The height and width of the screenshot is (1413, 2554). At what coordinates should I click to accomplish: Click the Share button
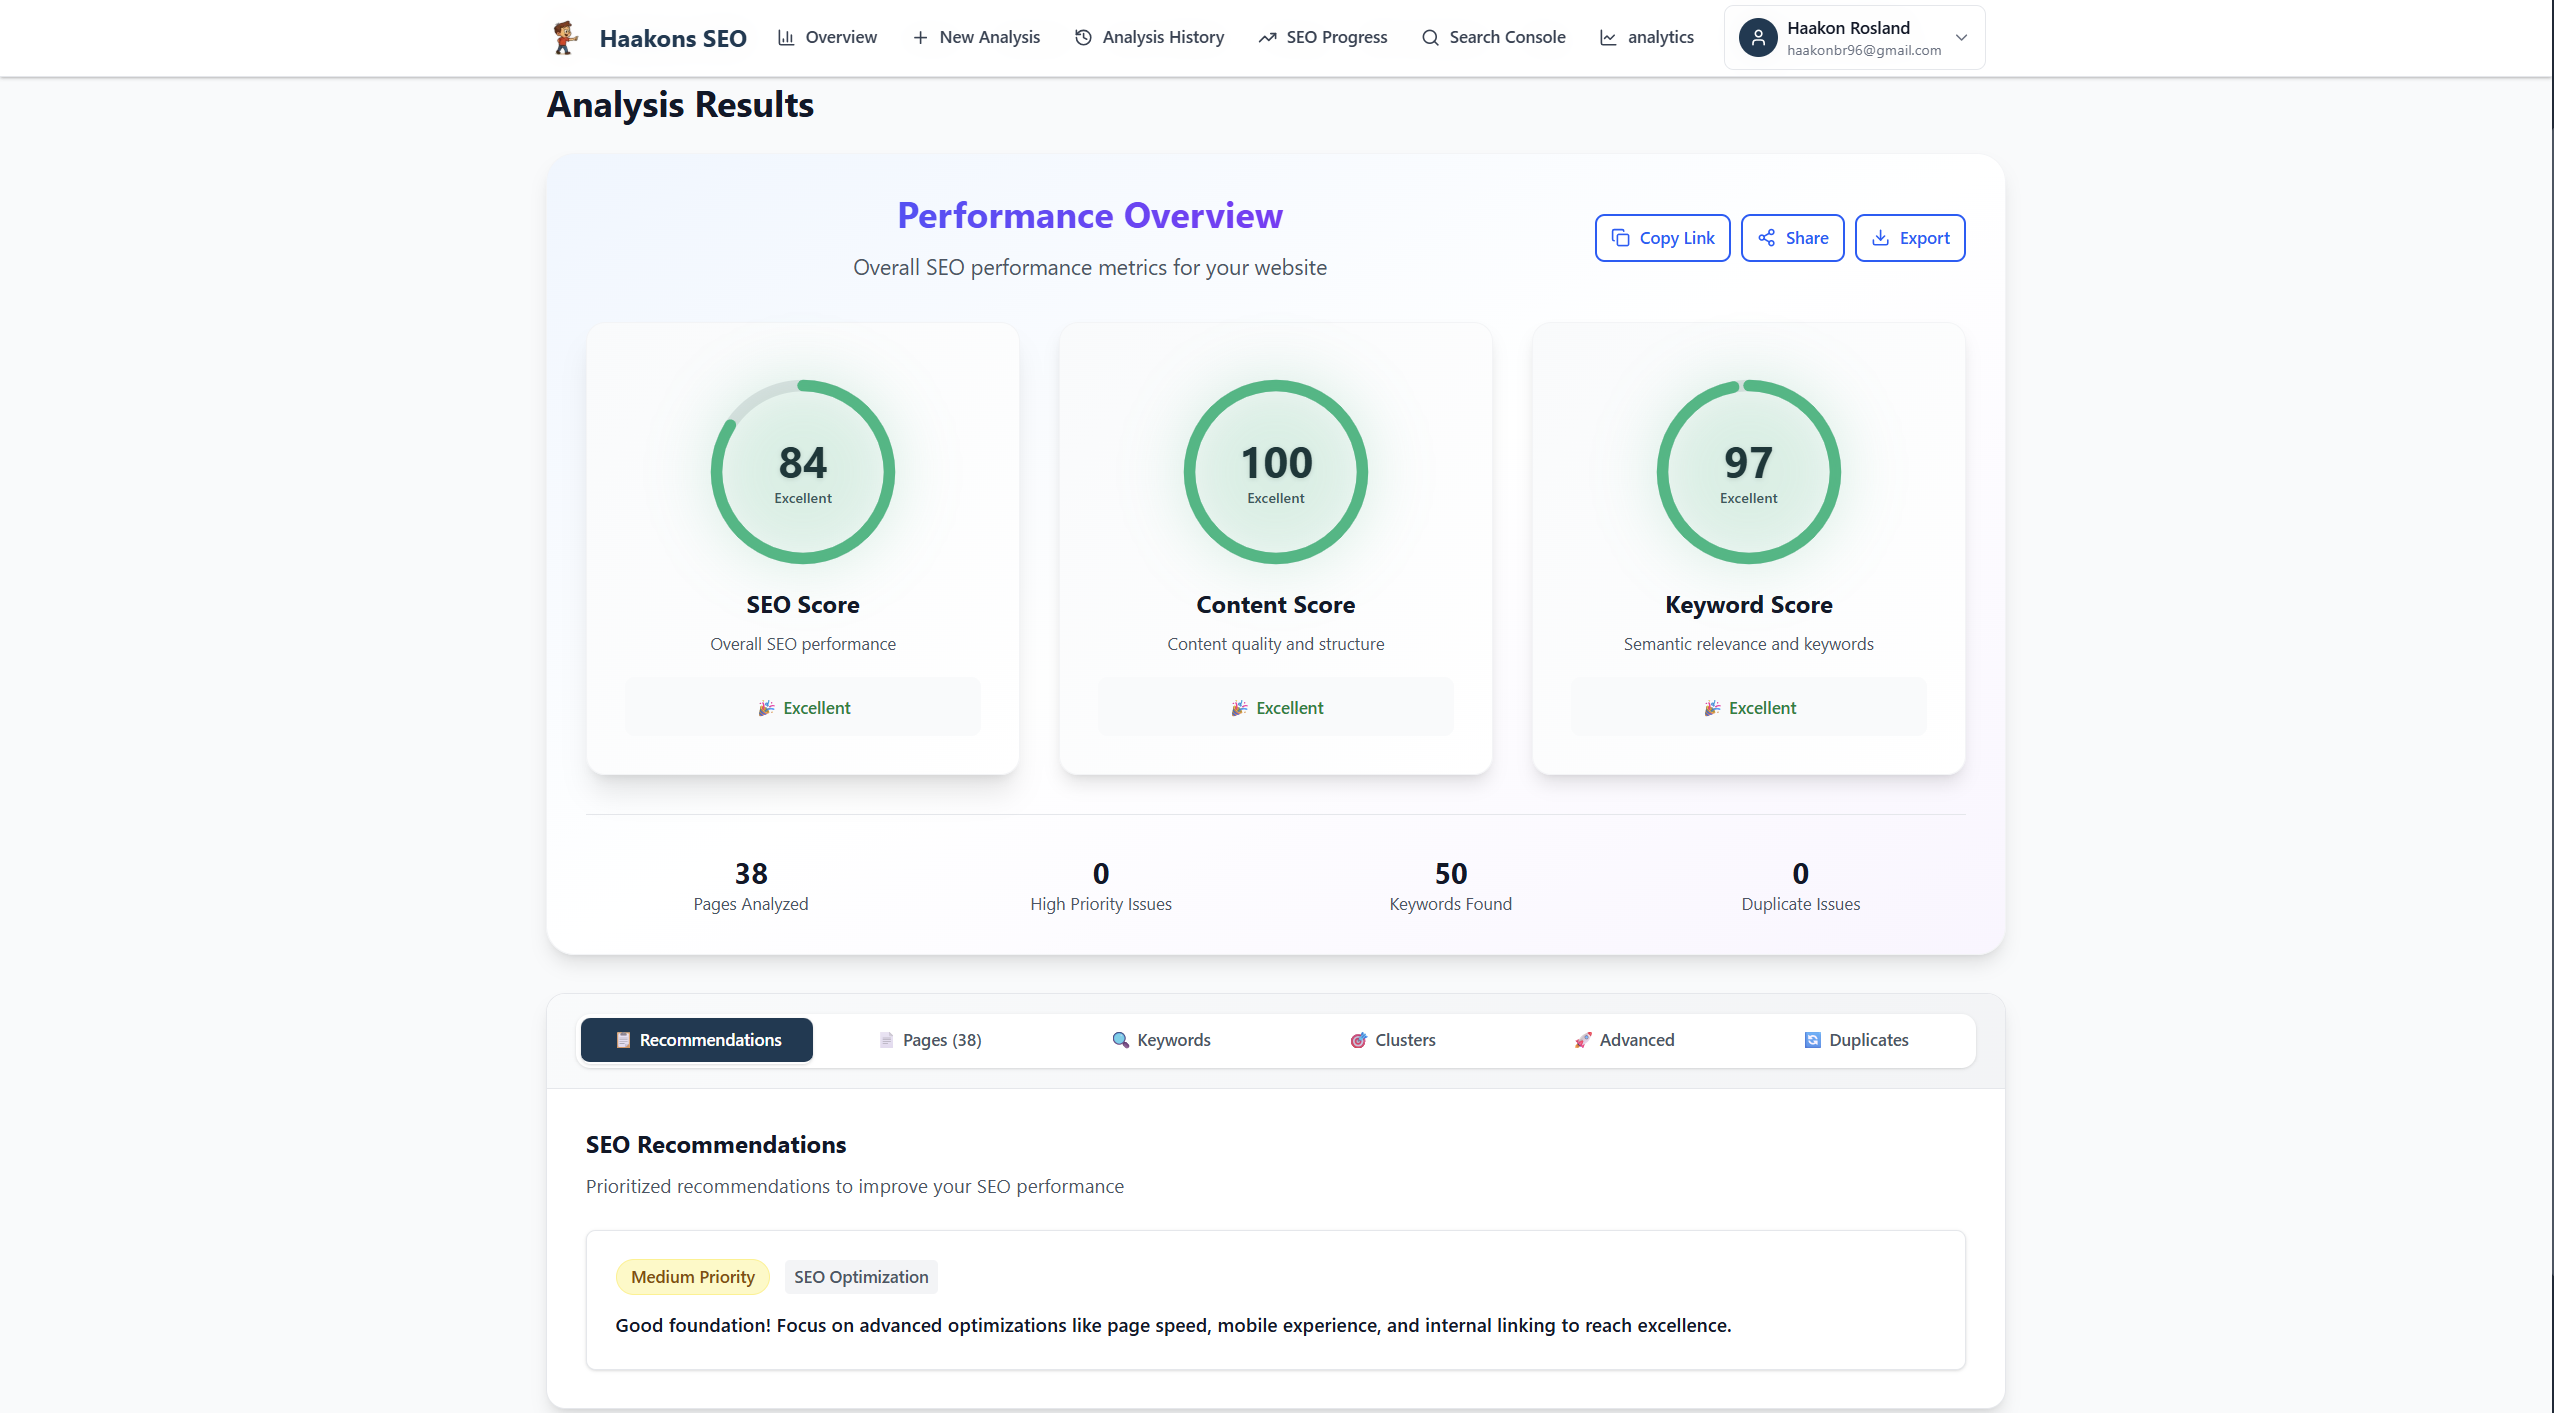click(1792, 238)
